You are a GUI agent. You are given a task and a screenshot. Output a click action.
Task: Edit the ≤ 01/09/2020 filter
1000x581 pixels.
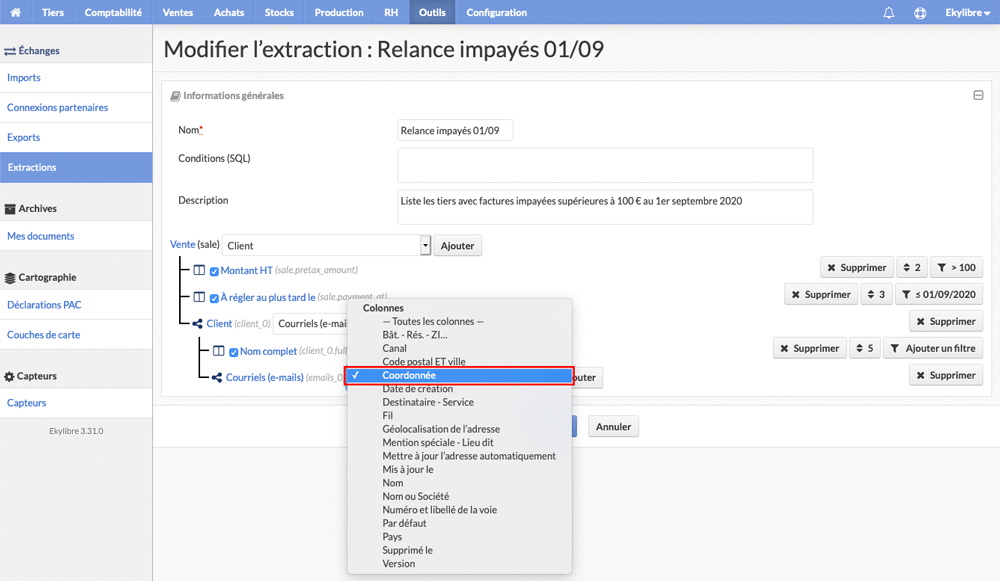(x=939, y=294)
